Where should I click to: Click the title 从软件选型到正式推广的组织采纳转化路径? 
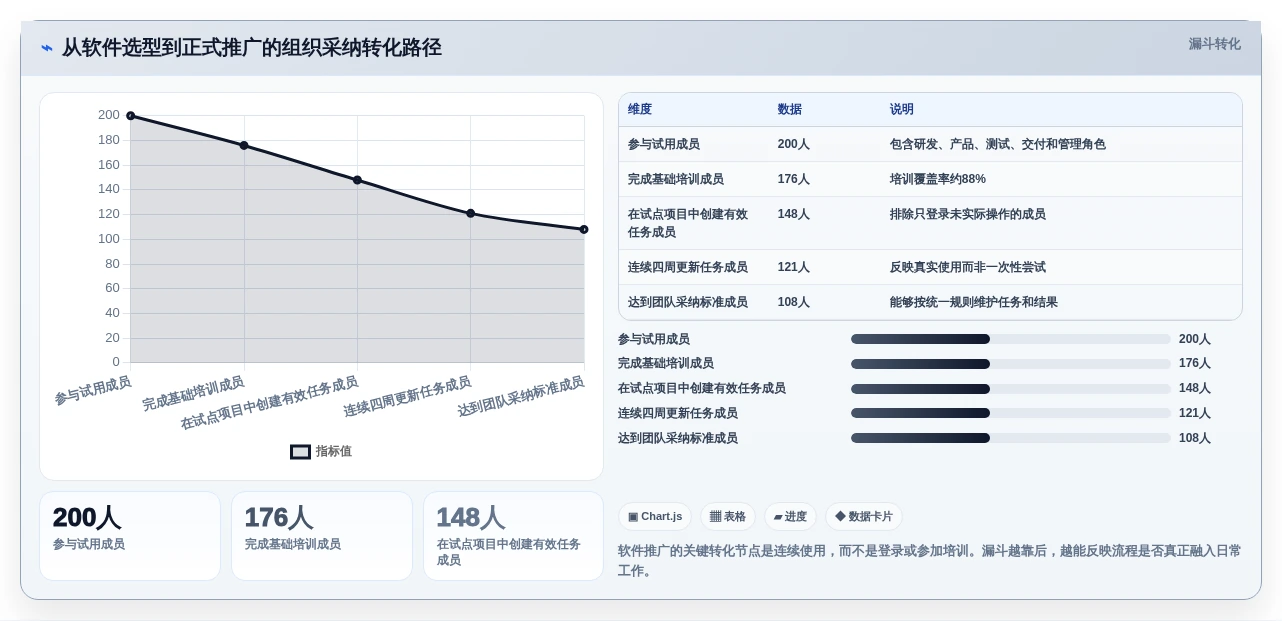coord(252,48)
